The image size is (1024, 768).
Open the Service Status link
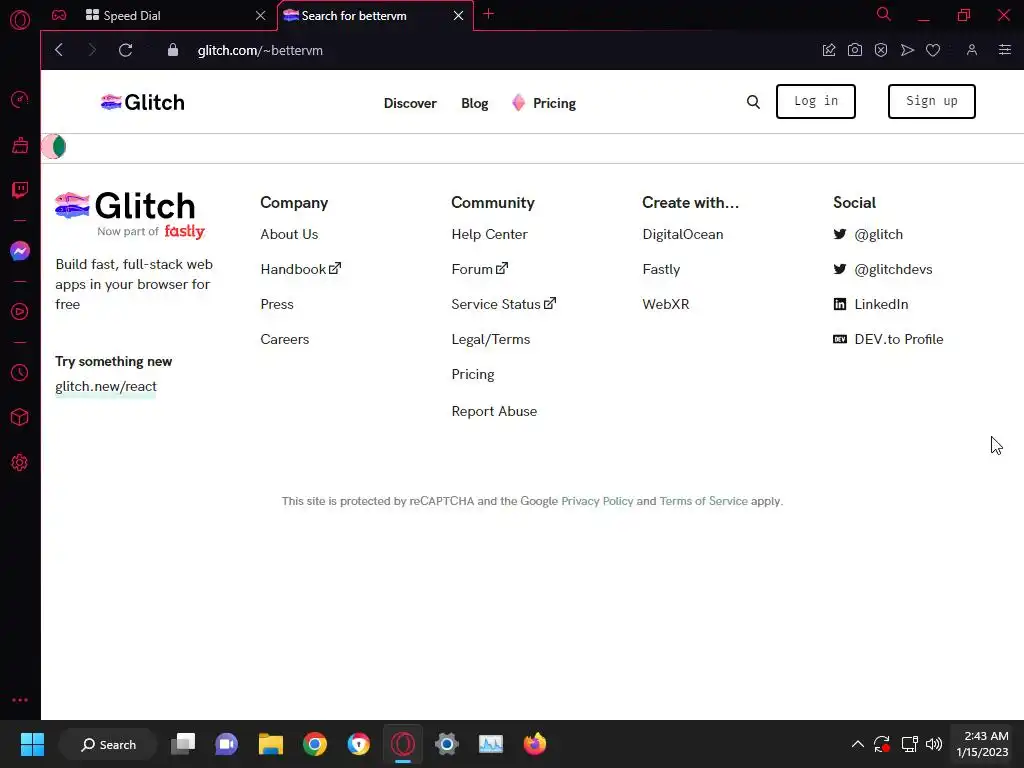pos(504,304)
